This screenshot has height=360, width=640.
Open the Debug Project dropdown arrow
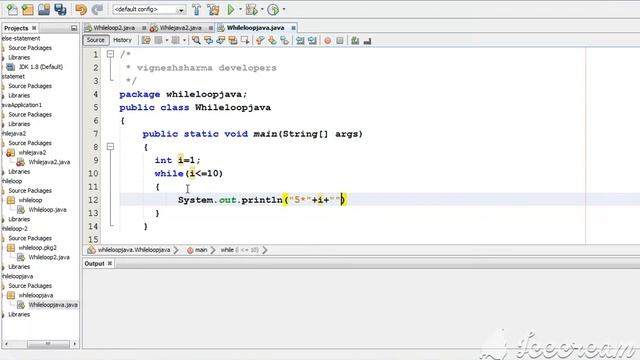coord(262,9)
